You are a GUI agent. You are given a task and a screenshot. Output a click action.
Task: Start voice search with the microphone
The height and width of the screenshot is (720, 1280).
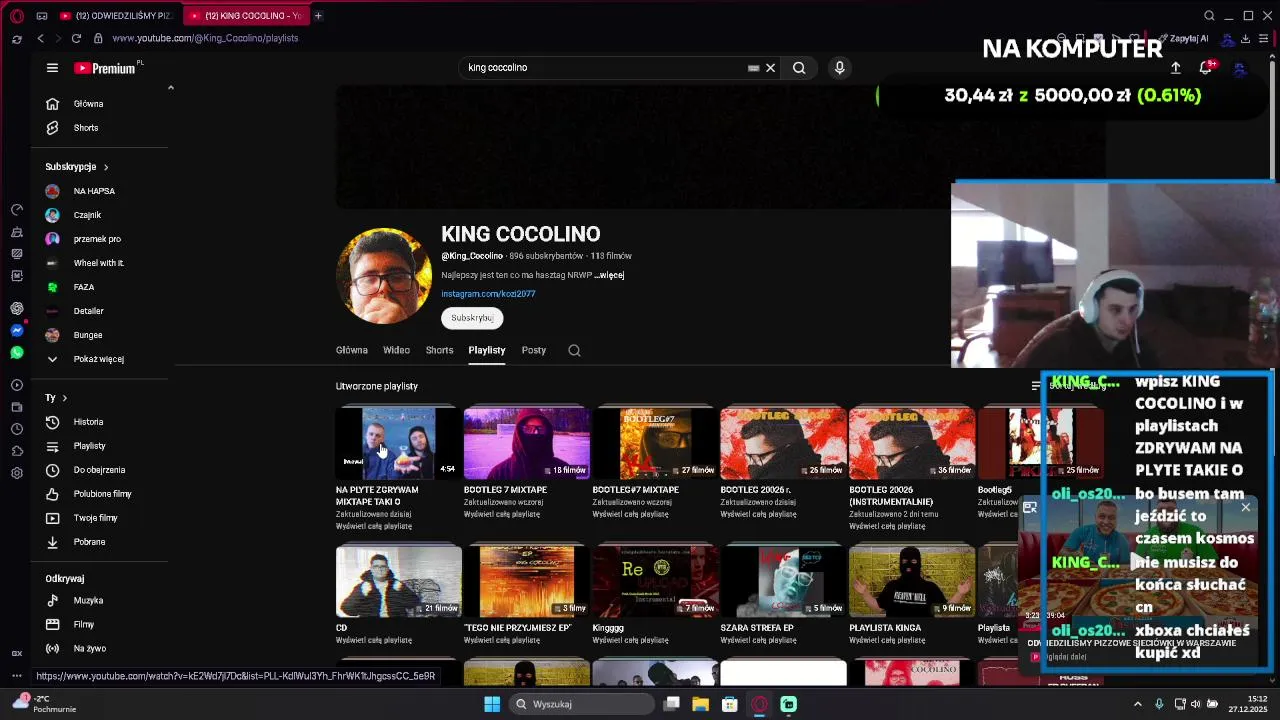pos(839,68)
